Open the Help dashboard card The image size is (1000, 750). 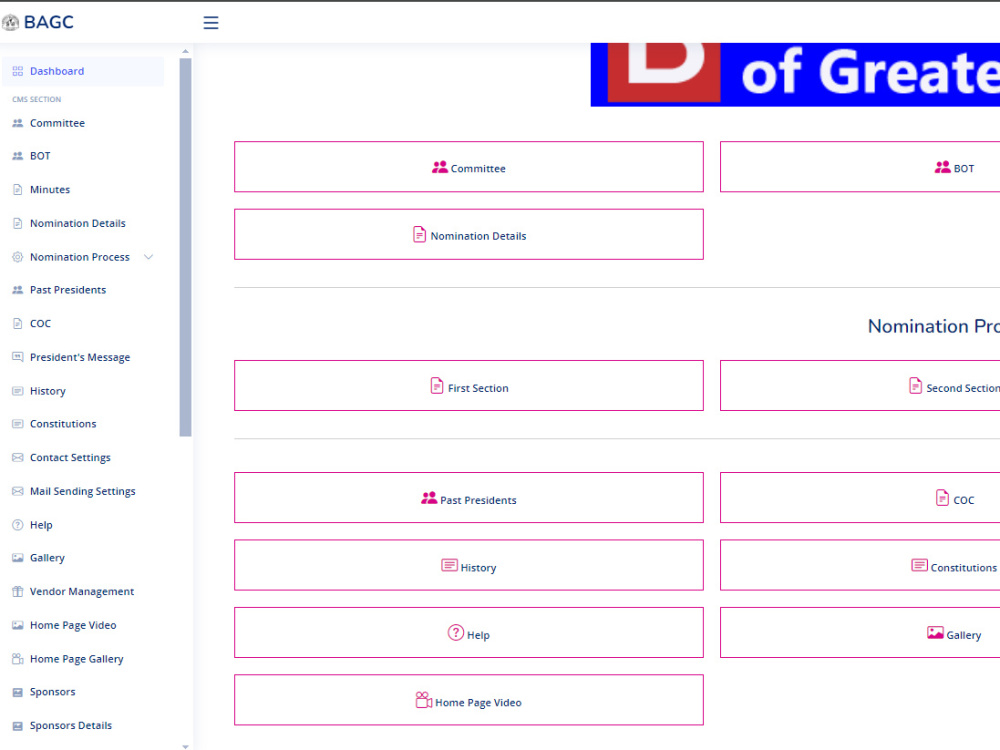(469, 632)
